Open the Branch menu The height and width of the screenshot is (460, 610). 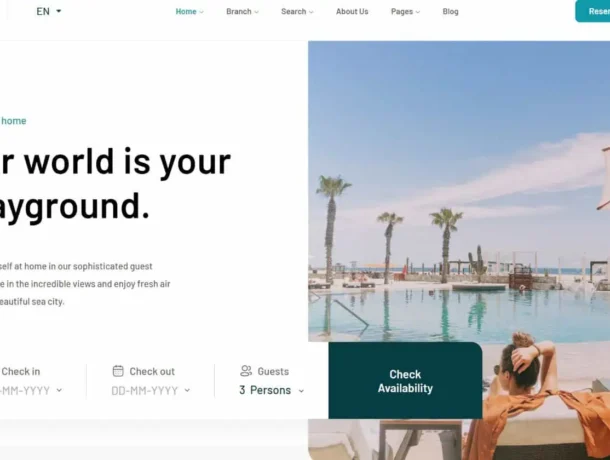(242, 12)
